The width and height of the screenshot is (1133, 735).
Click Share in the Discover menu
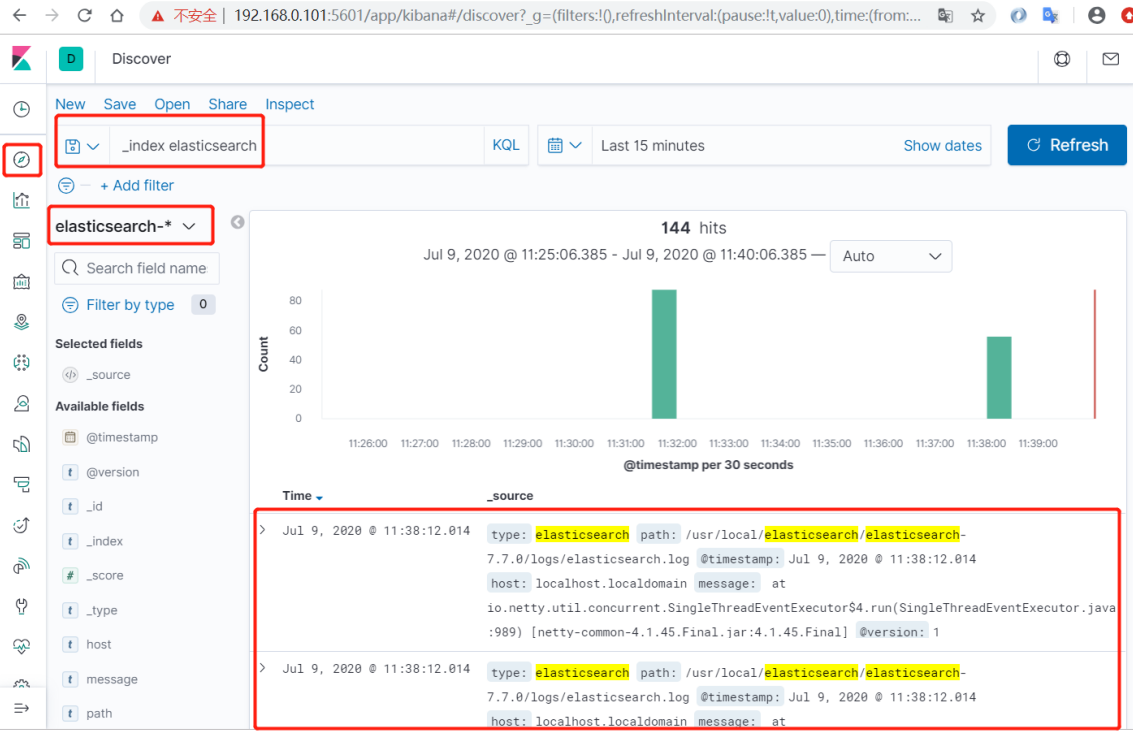(228, 104)
